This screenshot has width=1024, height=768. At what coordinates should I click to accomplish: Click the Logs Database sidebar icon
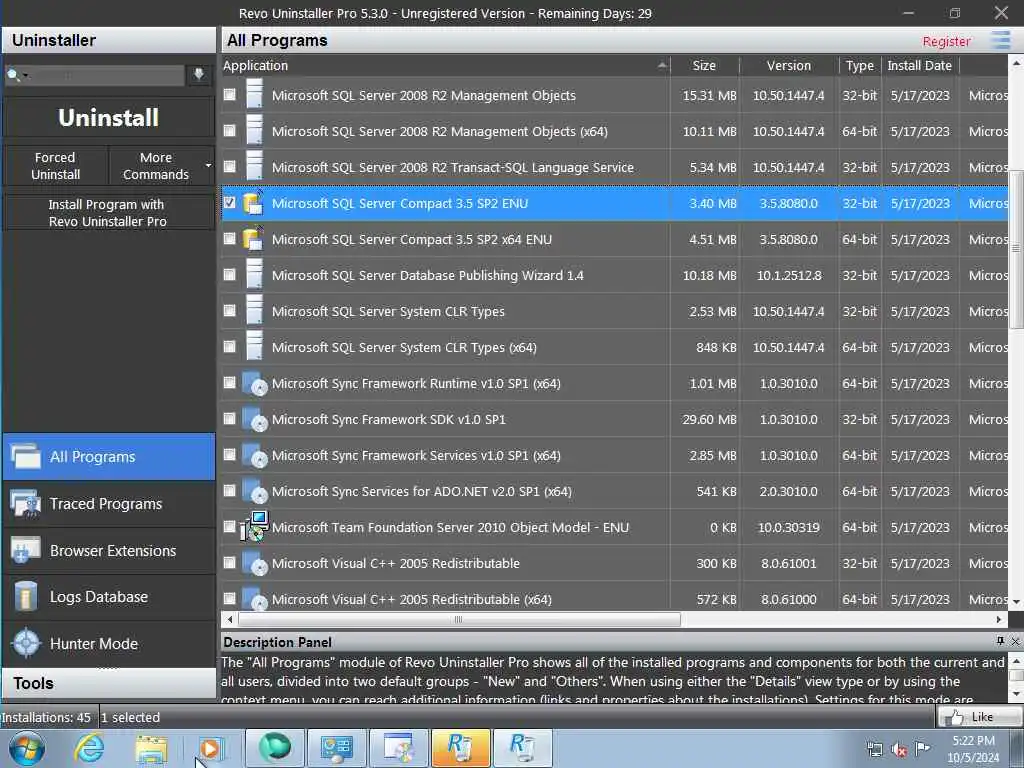click(x=25, y=596)
